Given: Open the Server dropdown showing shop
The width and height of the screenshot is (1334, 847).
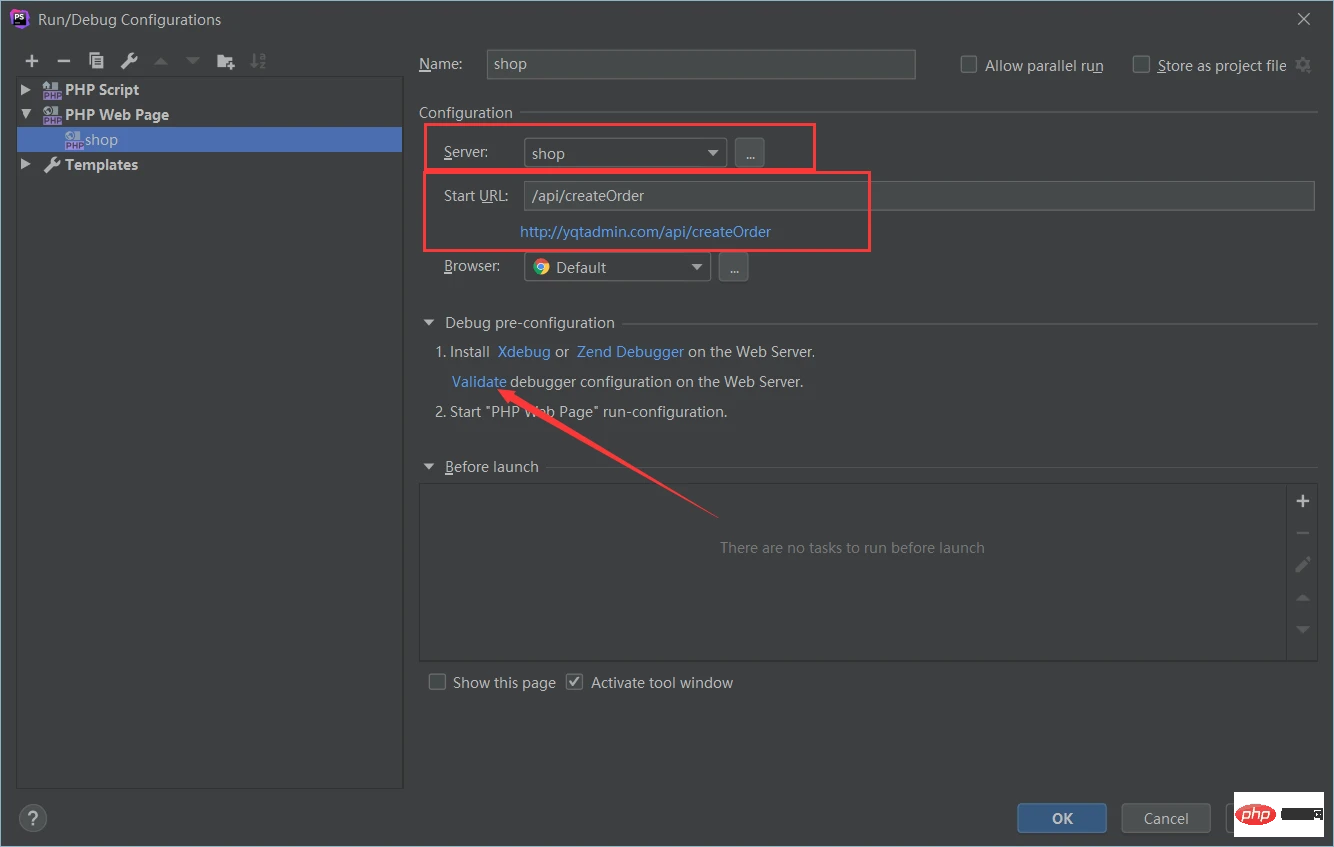Looking at the screenshot, I should [x=625, y=153].
